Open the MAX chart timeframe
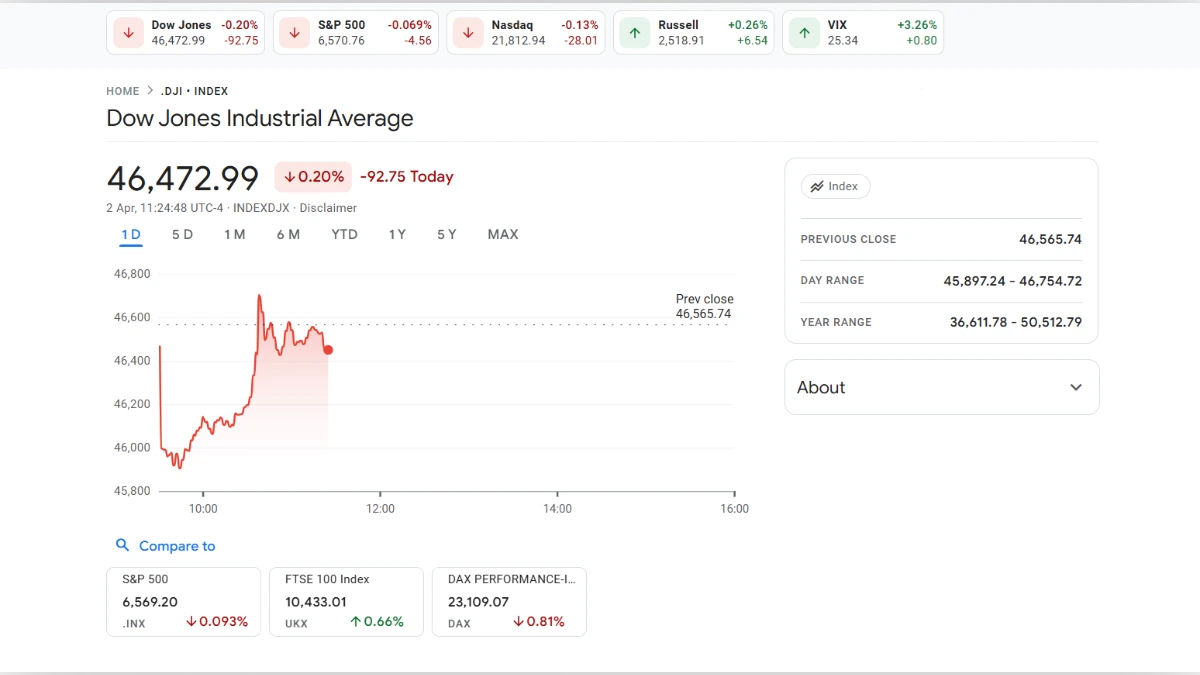This screenshot has width=1200, height=675. point(503,234)
